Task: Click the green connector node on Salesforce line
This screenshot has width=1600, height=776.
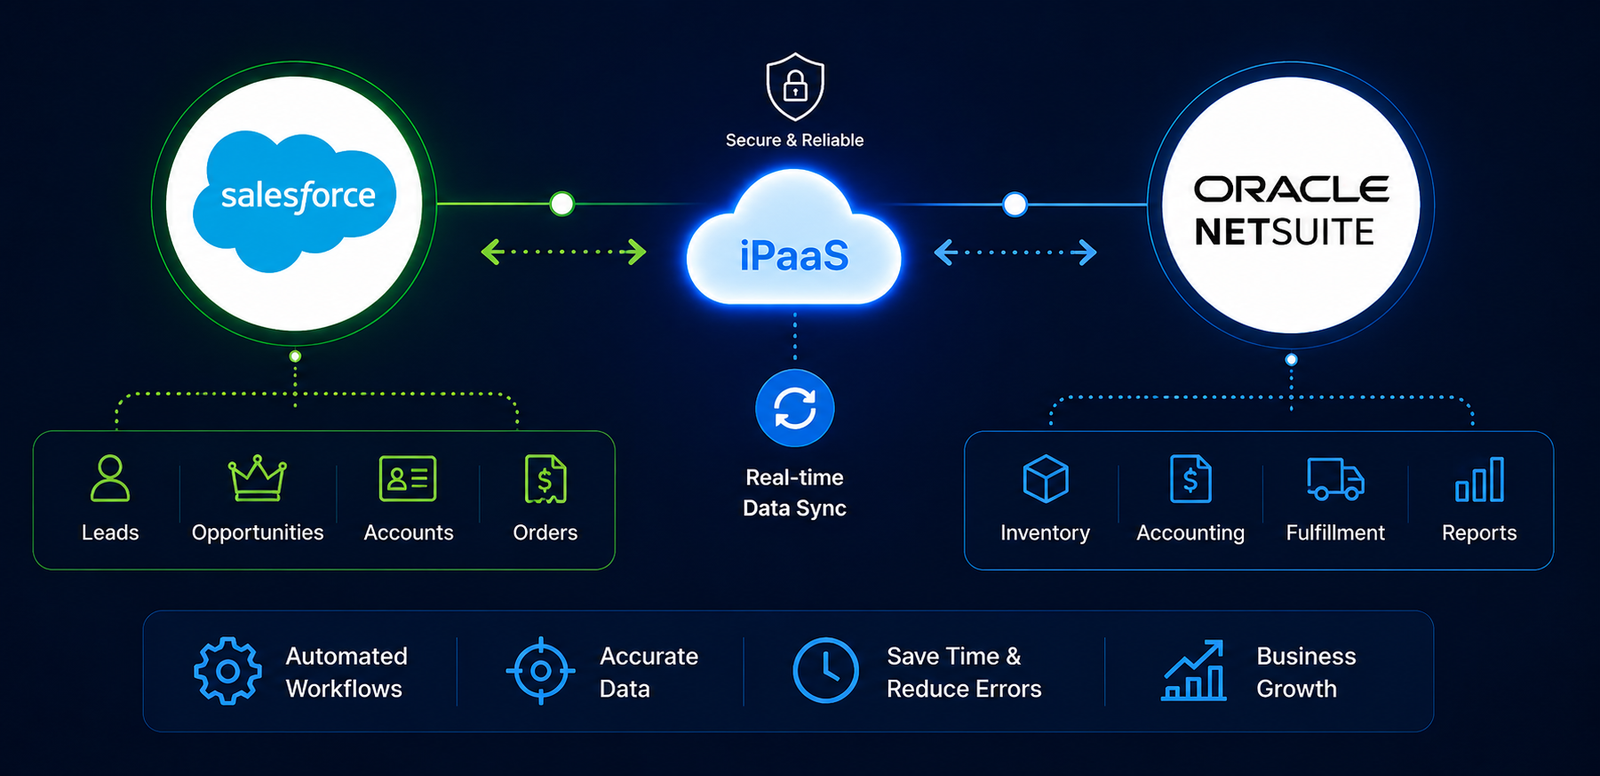Action: pos(562,204)
